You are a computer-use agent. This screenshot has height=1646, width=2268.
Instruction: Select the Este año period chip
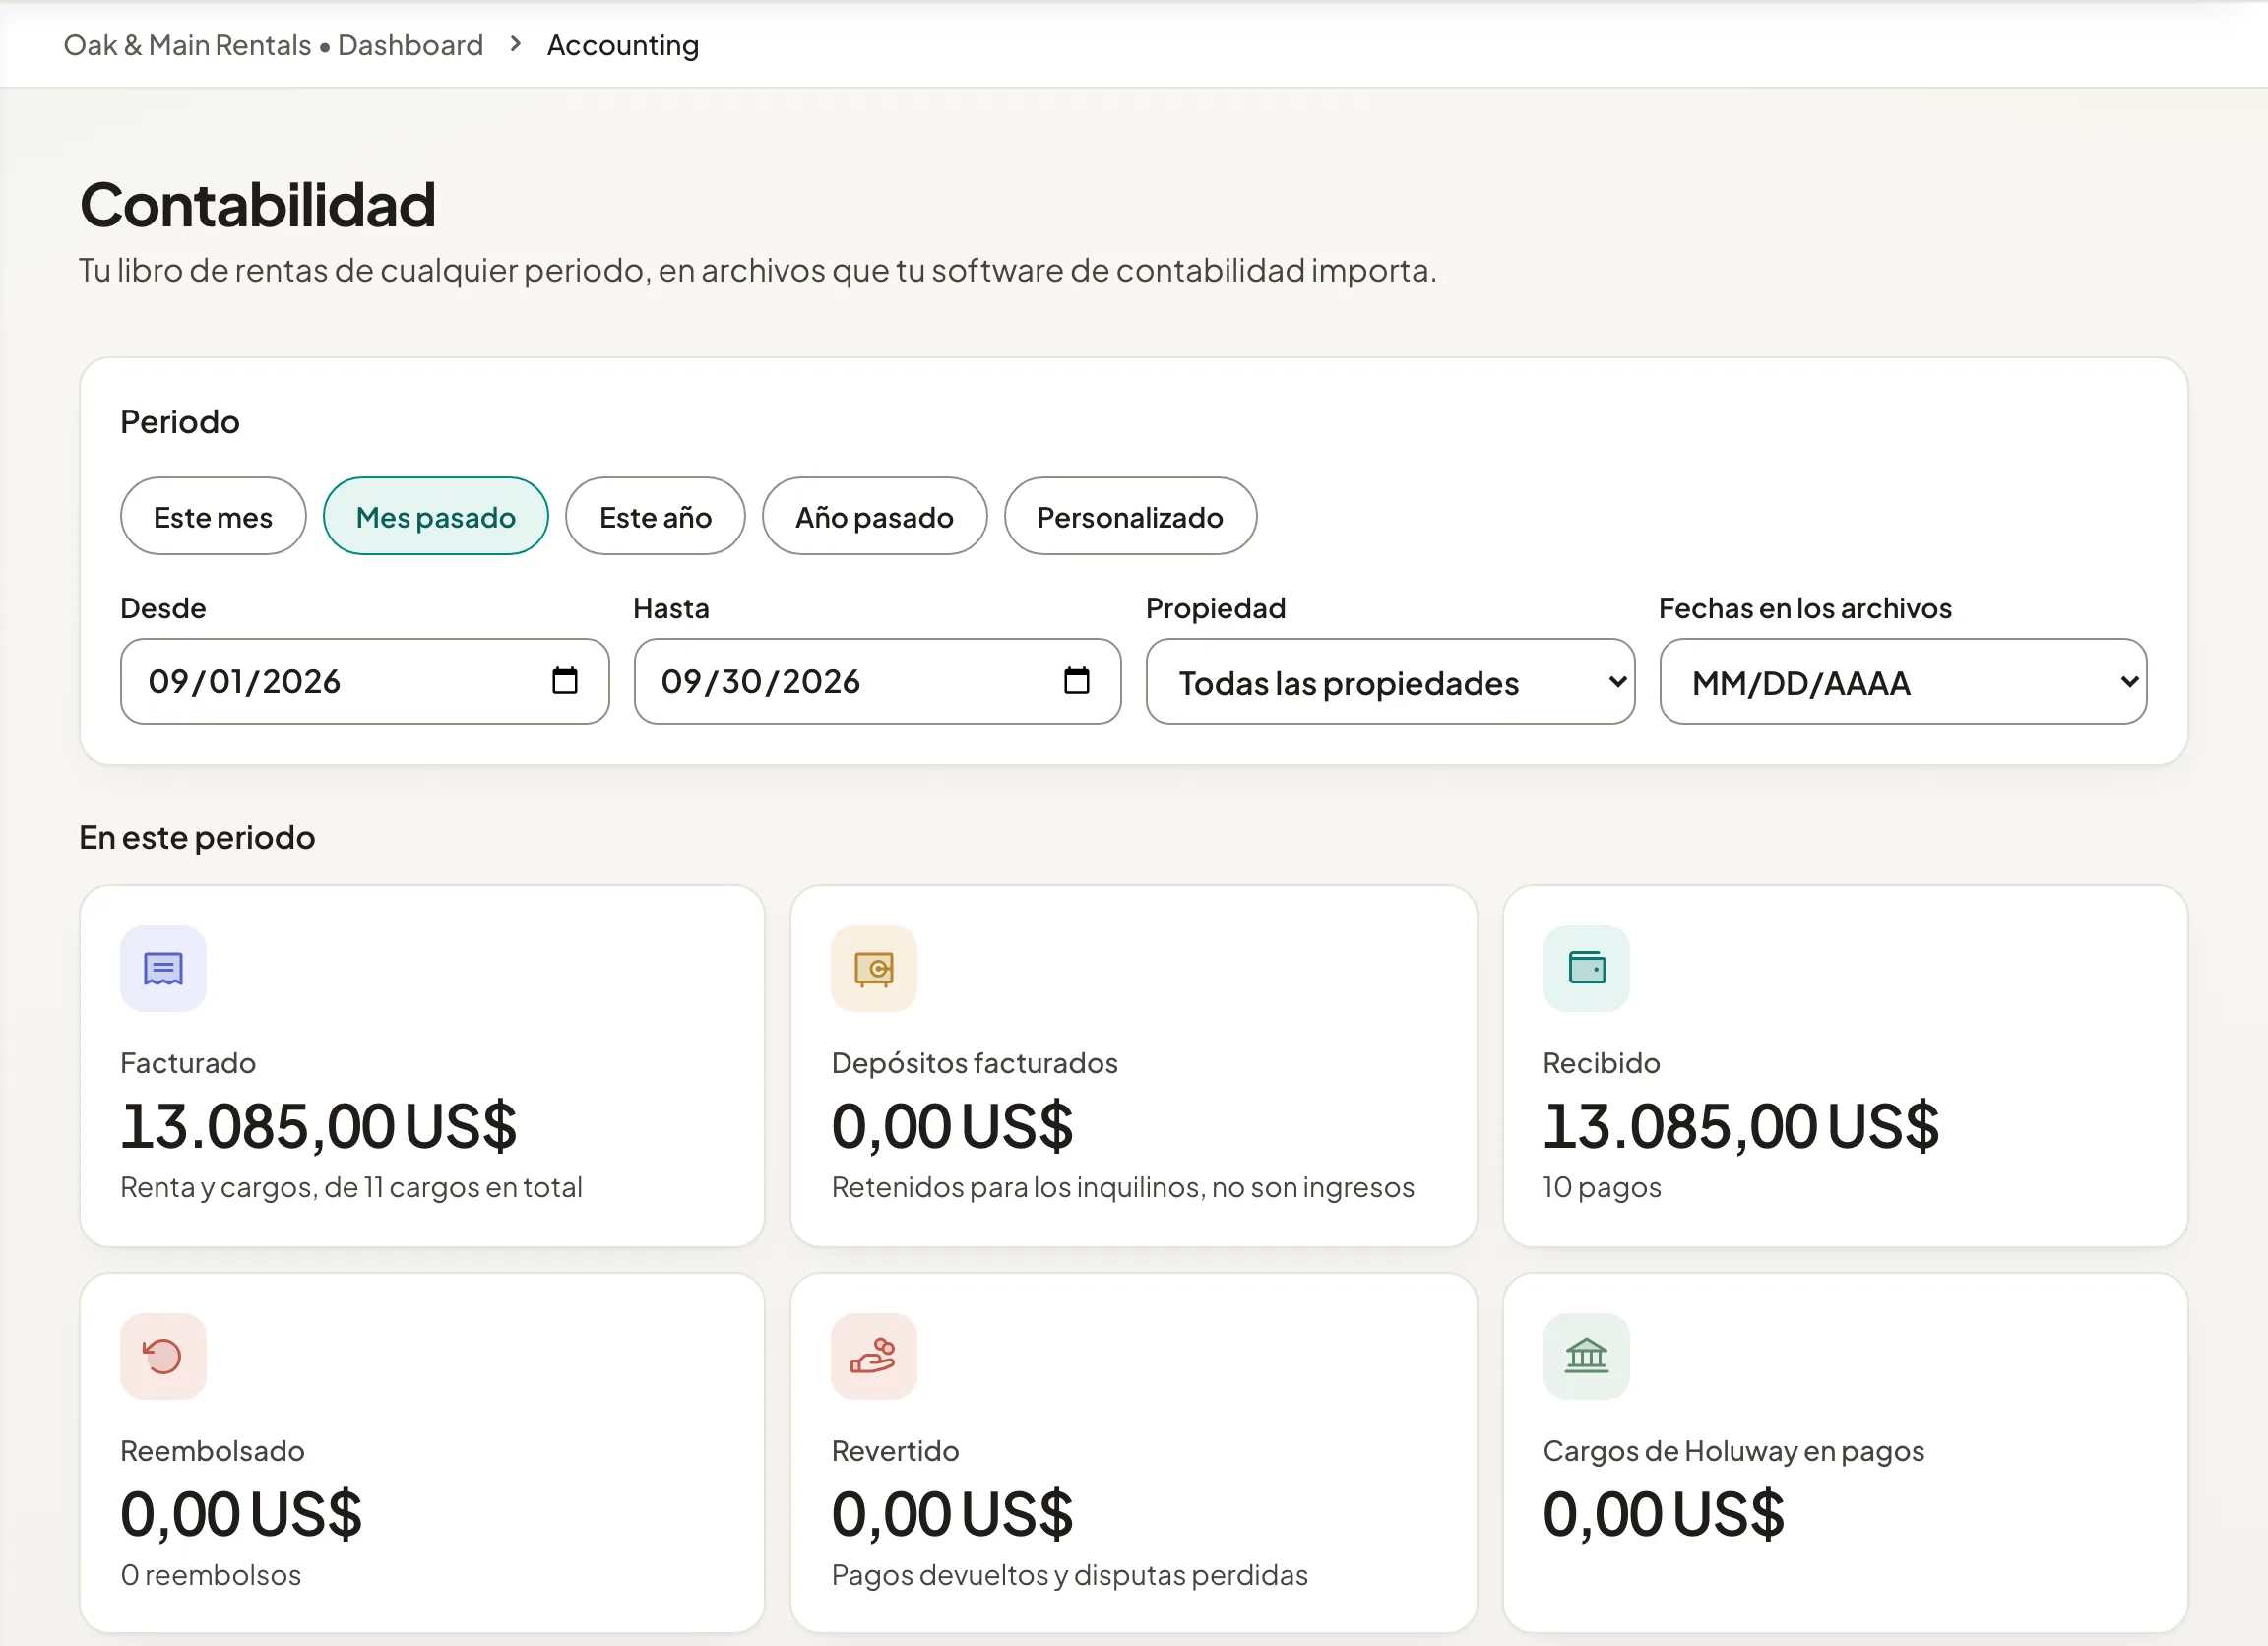(655, 516)
